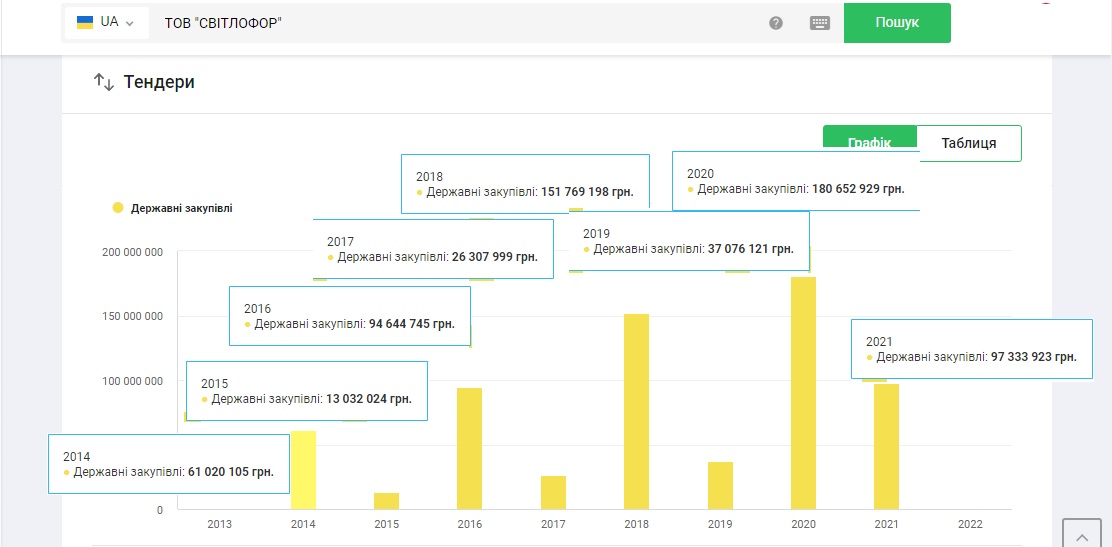The image size is (1112, 547).
Task: Click the Тендери section heading
Action: click(x=159, y=82)
